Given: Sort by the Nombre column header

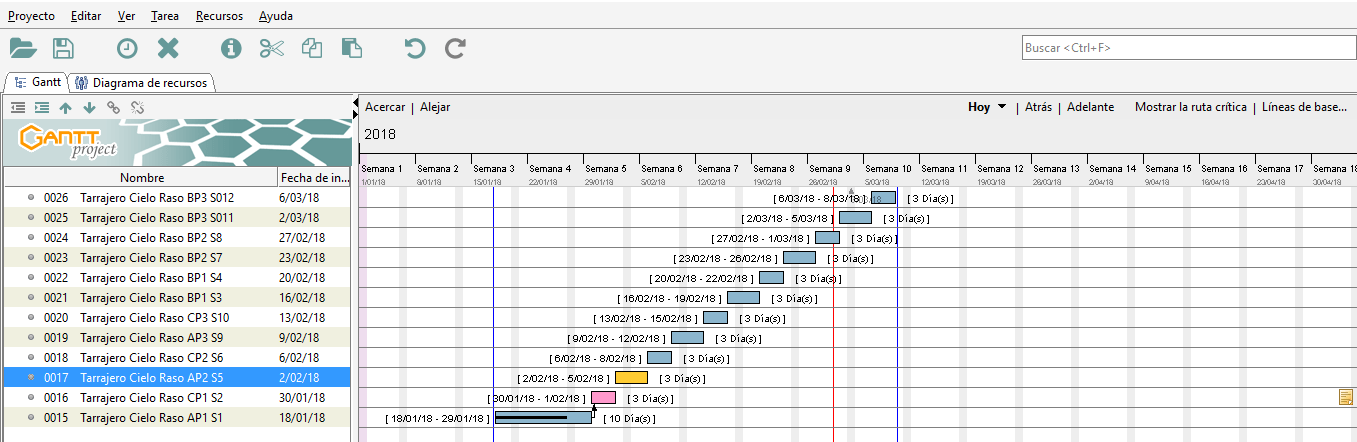Looking at the screenshot, I should tap(141, 178).
